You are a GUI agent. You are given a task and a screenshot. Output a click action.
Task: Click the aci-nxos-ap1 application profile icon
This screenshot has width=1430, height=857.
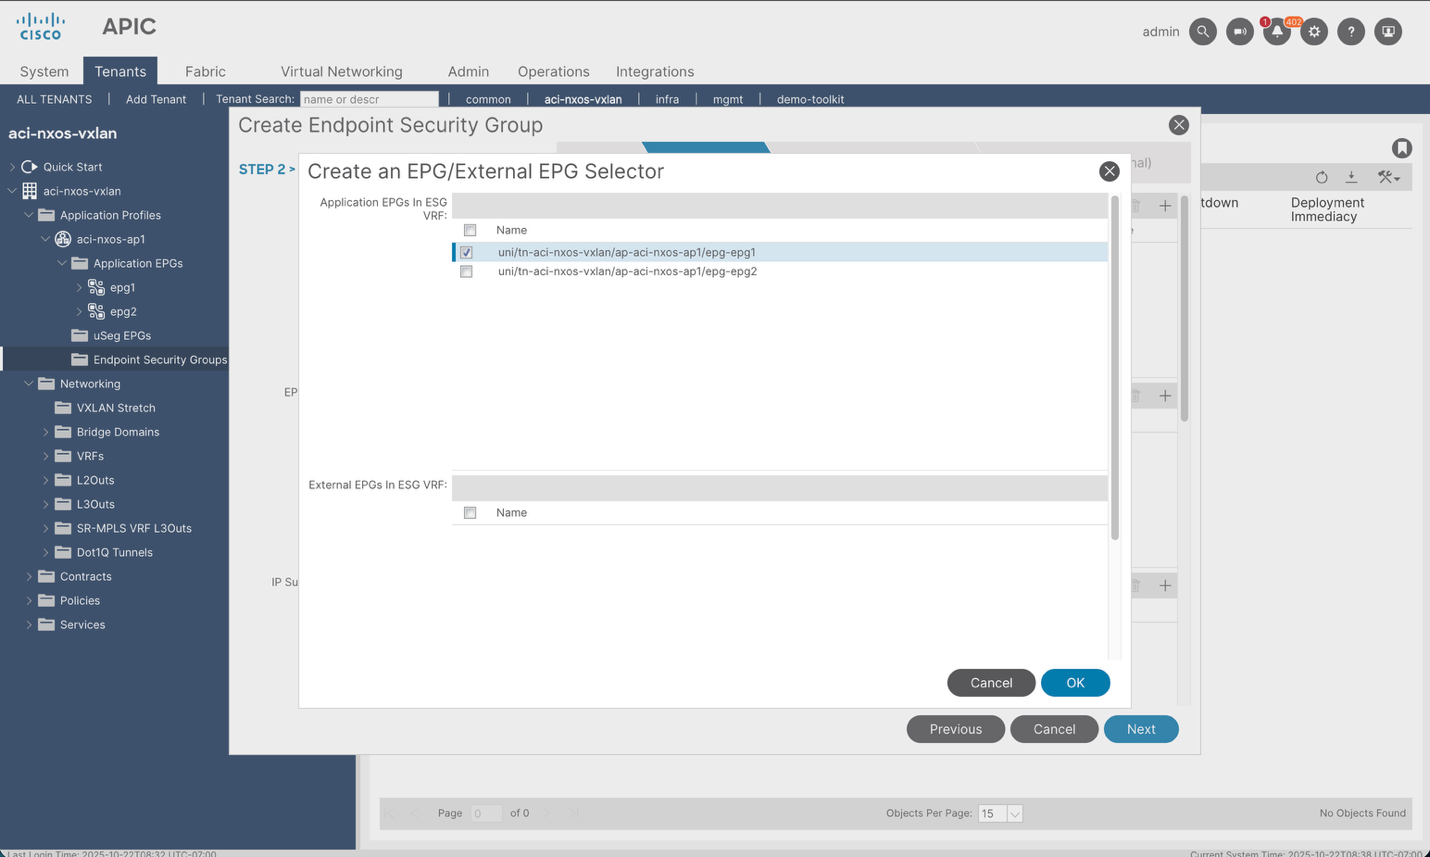(x=63, y=239)
